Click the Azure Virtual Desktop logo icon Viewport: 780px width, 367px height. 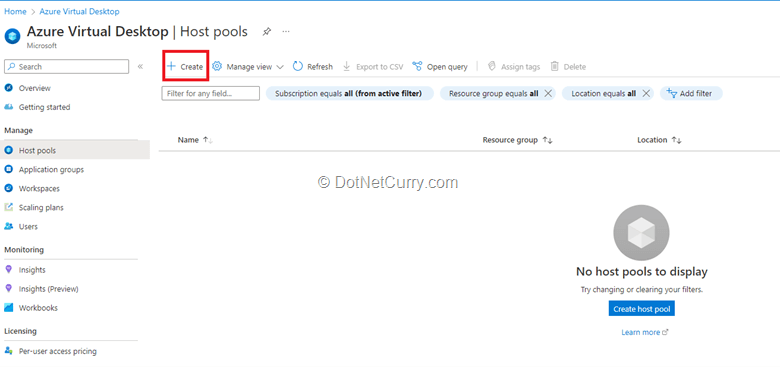pyautogui.click(x=12, y=36)
